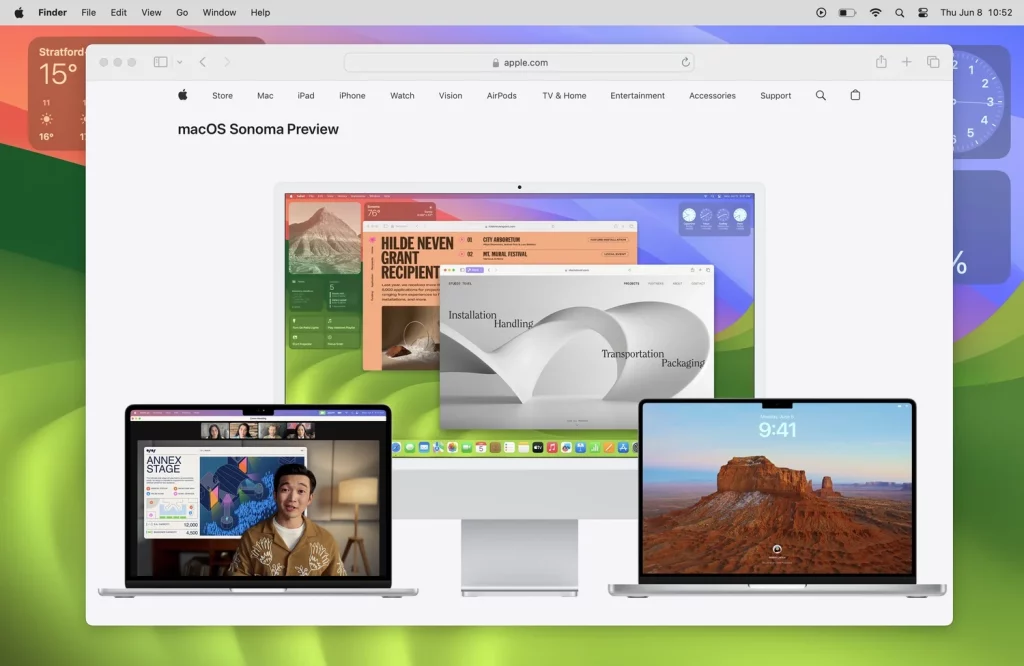
Task: Toggle the Safari sidebar button
Action: coord(160,62)
